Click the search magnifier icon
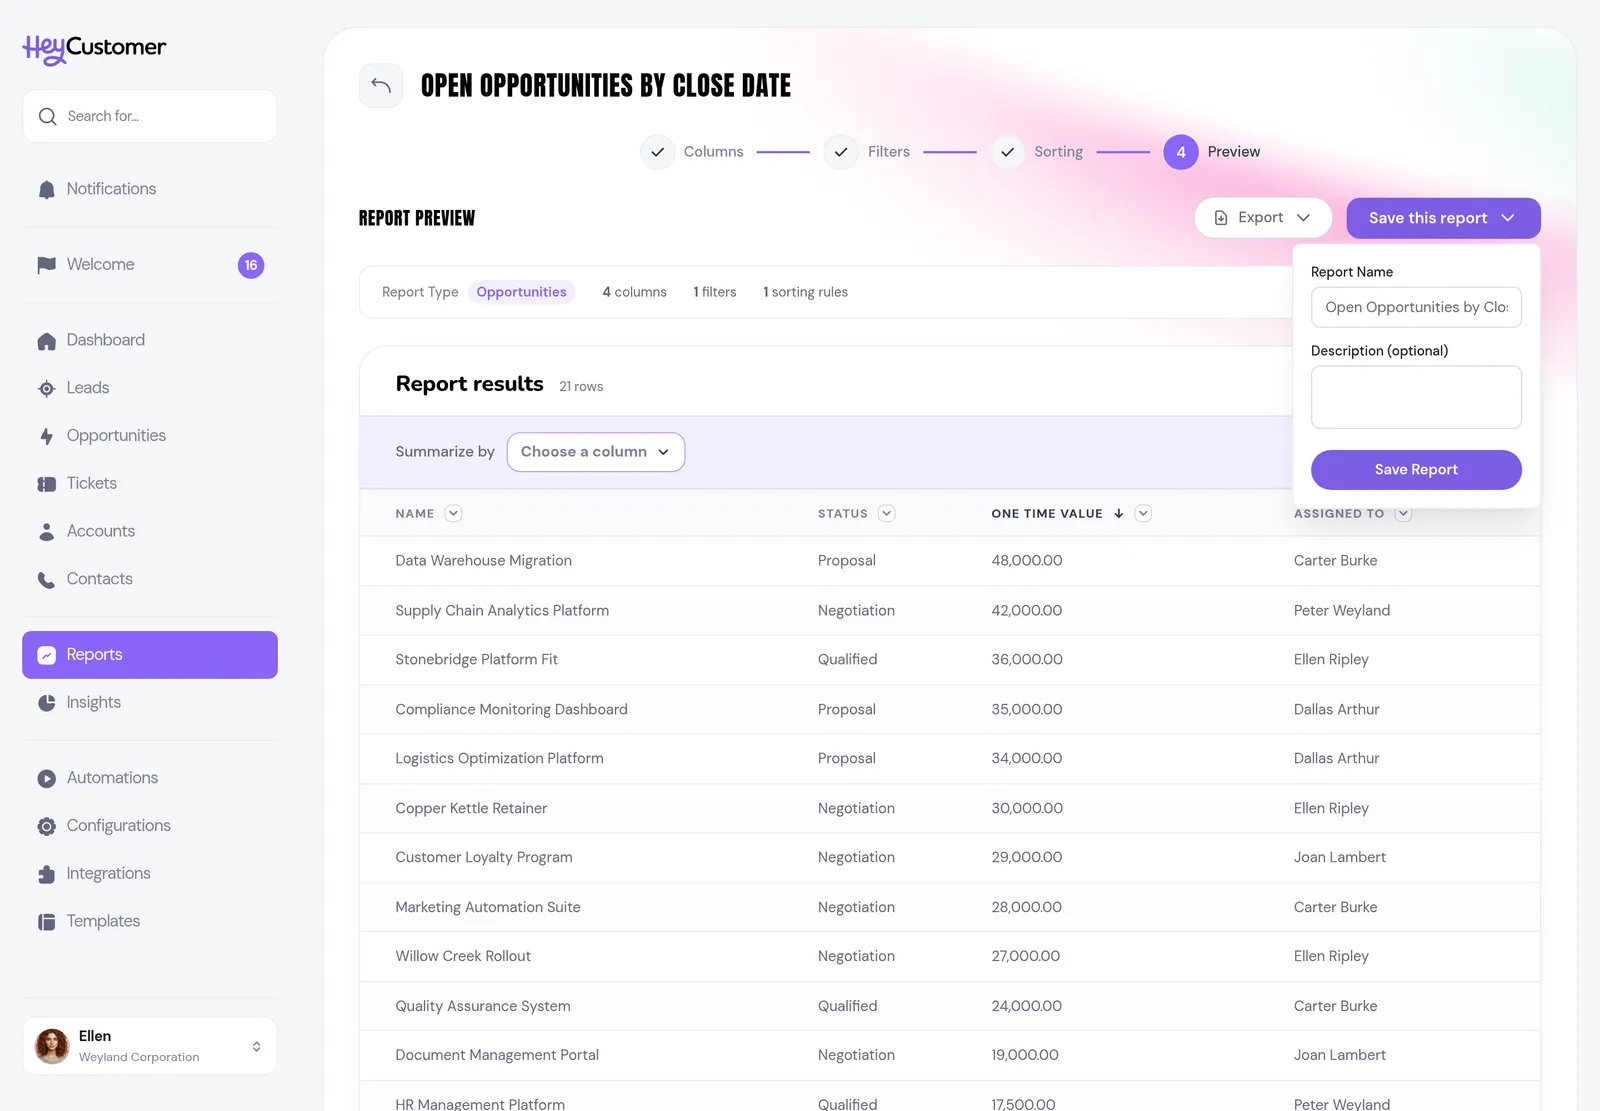 point(47,117)
